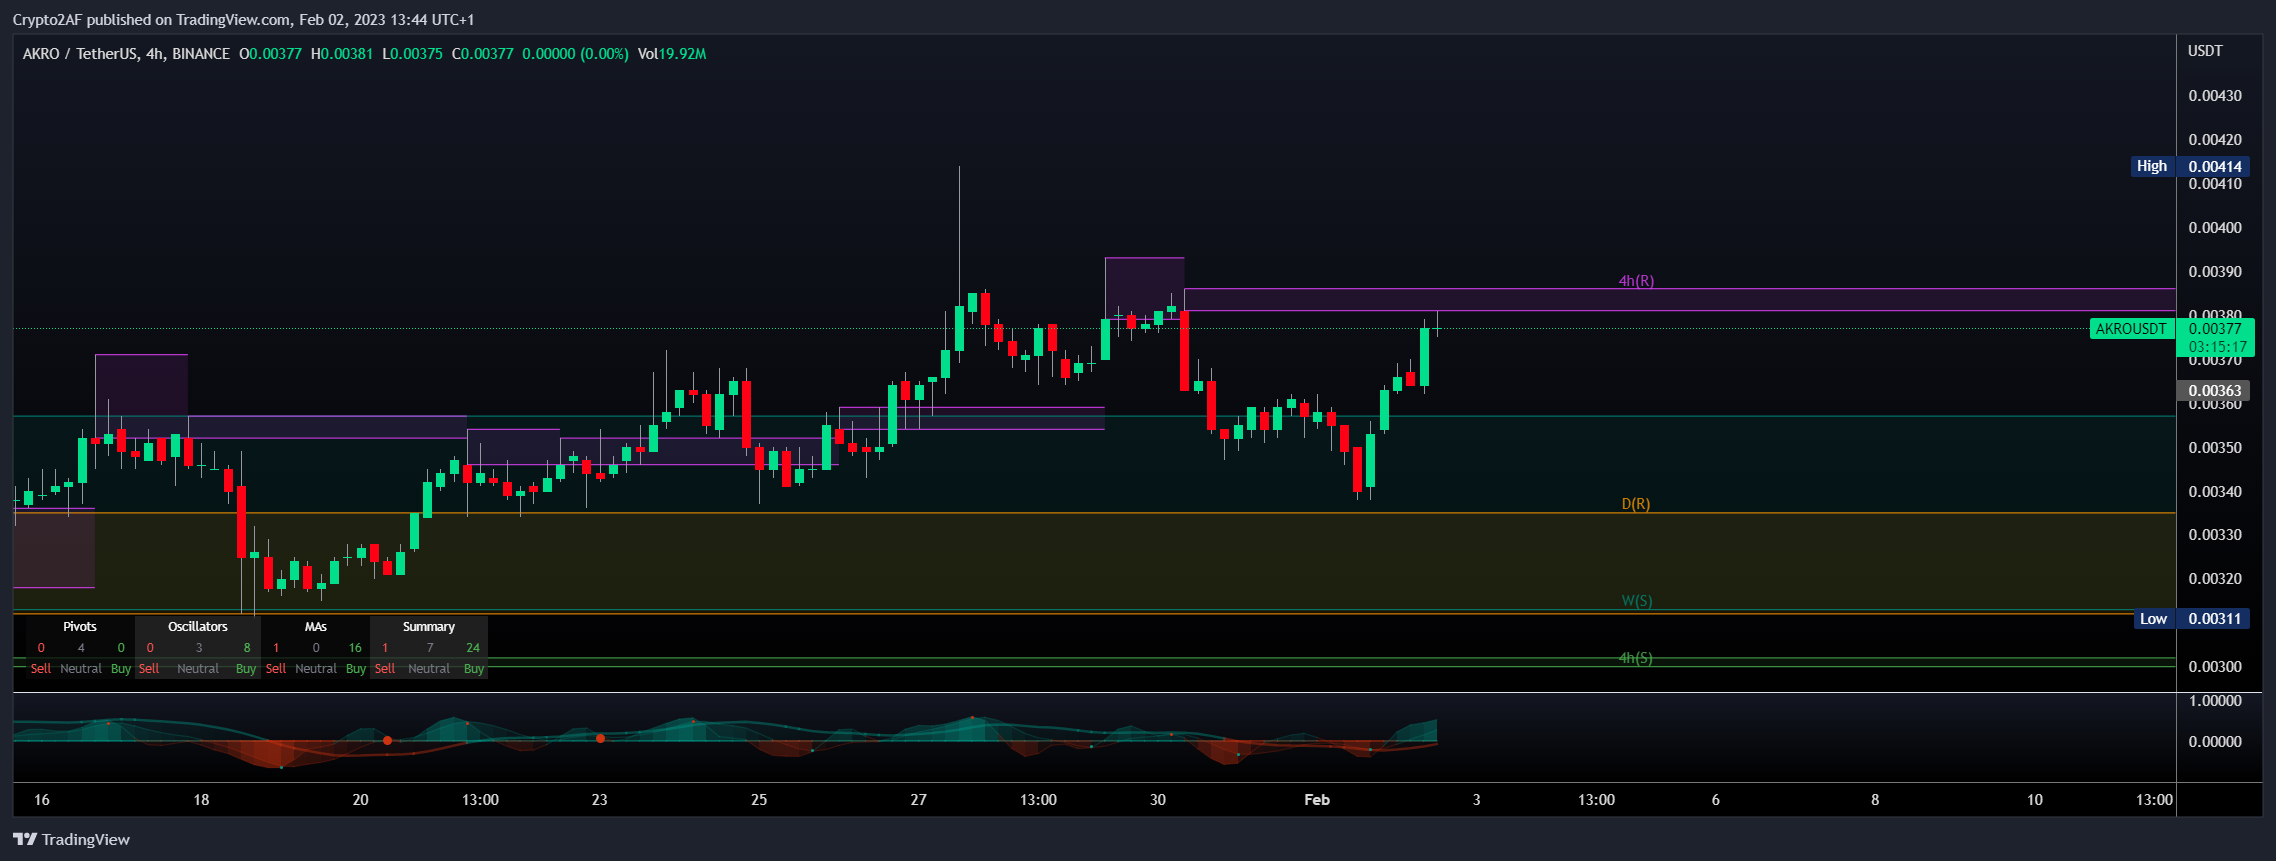This screenshot has width=2276, height=861.
Task: Select the High 0.00414 price marker
Action: [x=2189, y=166]
